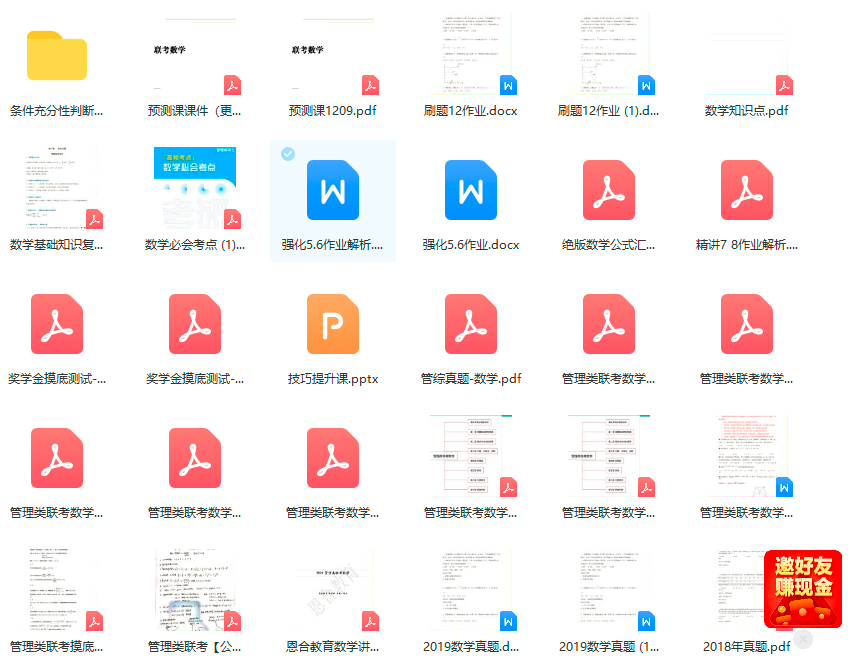Open the 2019数学真题 Word document preview
Viewport: 848px width, 662px height.
[471, 590]
